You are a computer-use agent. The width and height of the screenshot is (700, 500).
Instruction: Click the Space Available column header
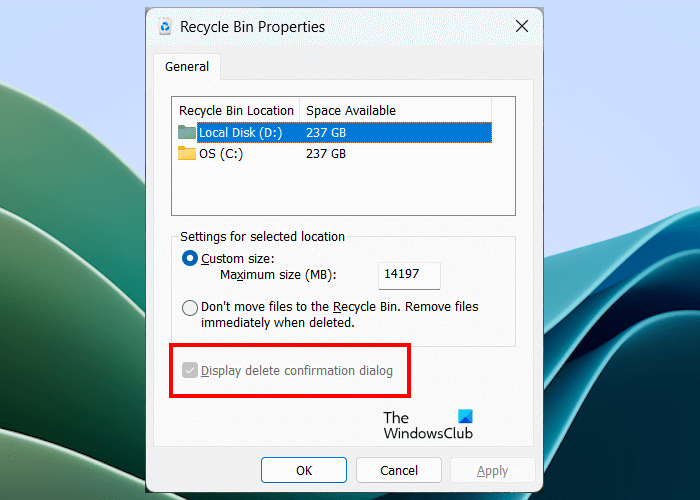tap(351, 110)
